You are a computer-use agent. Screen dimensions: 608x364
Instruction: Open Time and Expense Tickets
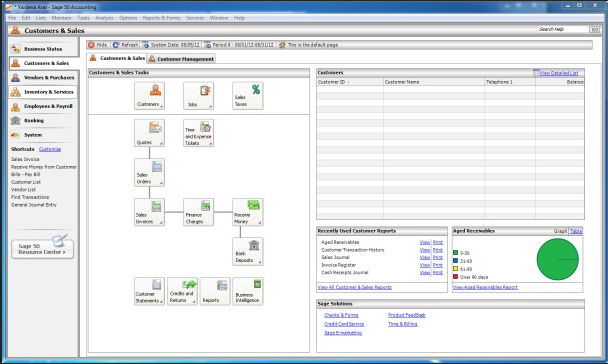[x=198, y=133]
